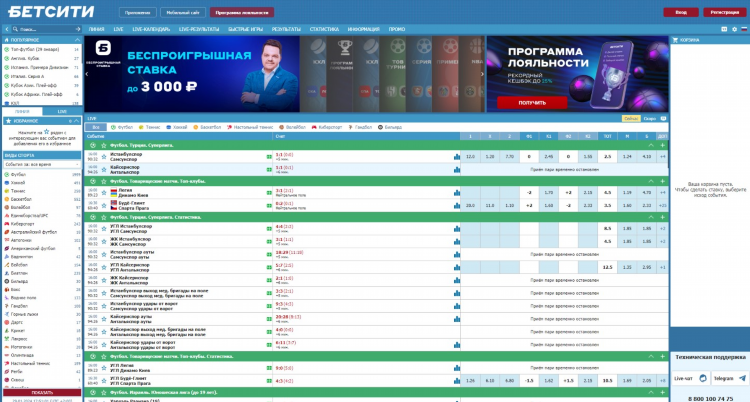The width and height of the screenshot is (750, 402).
Task: Open ПРОМО in top navigation
Action: click(x=397, y=29)
